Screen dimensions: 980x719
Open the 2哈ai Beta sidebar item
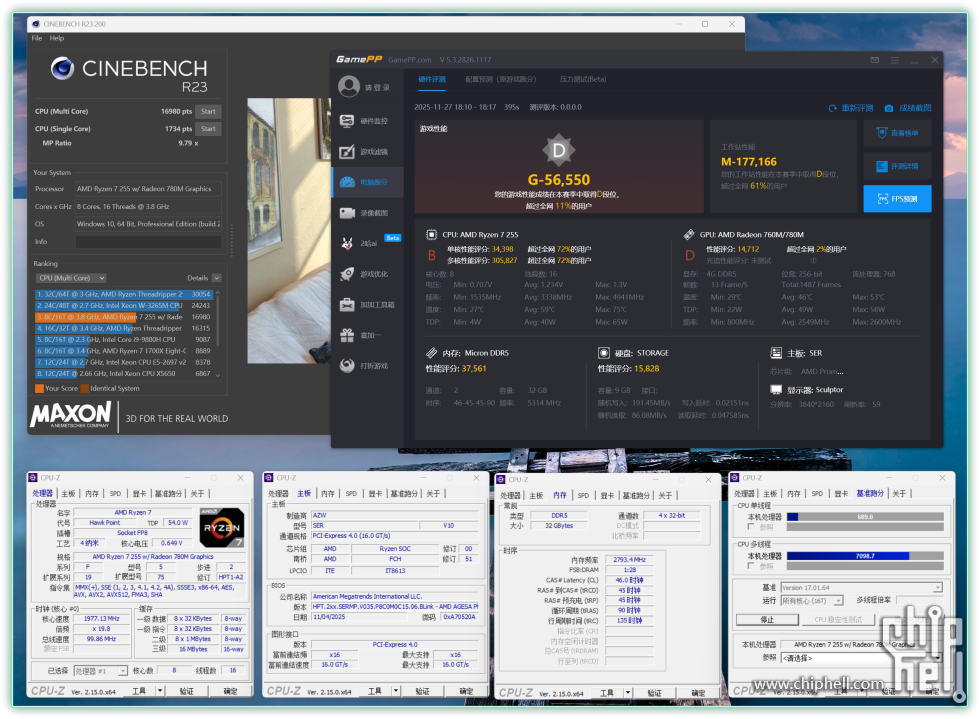point(349,243)
